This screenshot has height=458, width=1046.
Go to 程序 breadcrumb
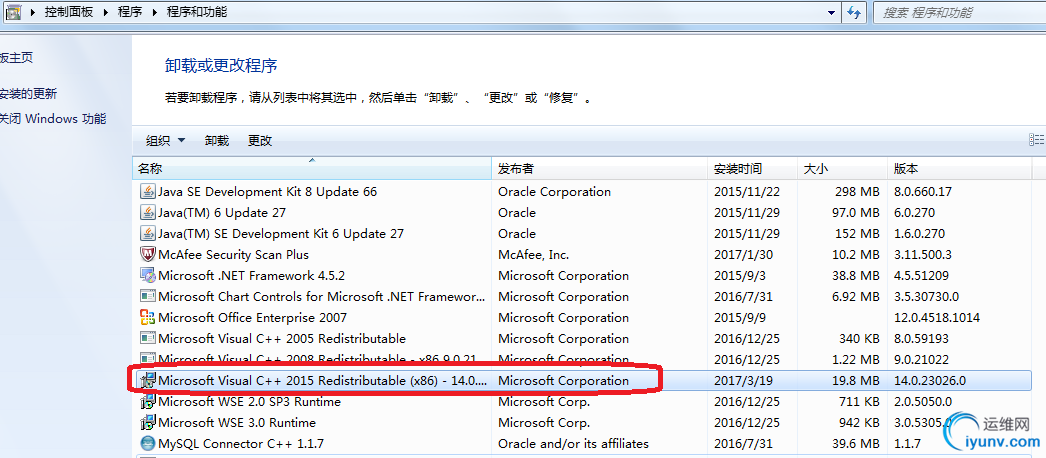(130, 12)
